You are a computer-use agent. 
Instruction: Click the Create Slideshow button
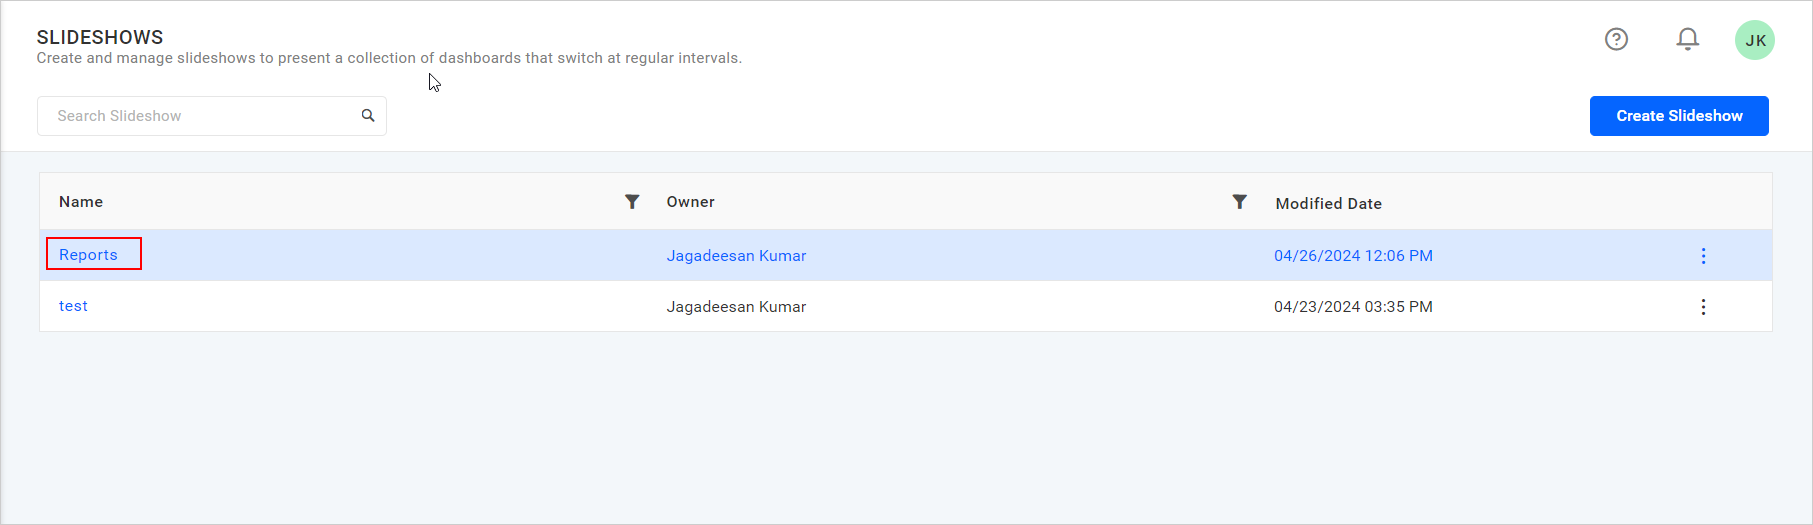click(x=1678, y=116)
